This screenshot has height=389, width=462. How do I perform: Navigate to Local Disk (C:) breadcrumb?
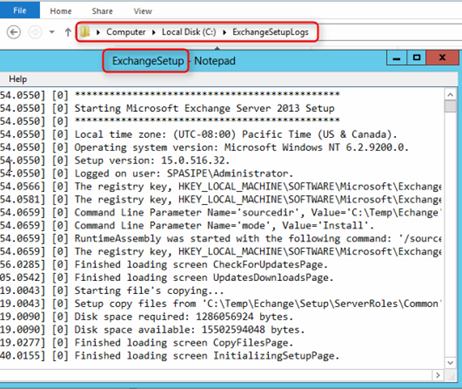click(189, 32)
